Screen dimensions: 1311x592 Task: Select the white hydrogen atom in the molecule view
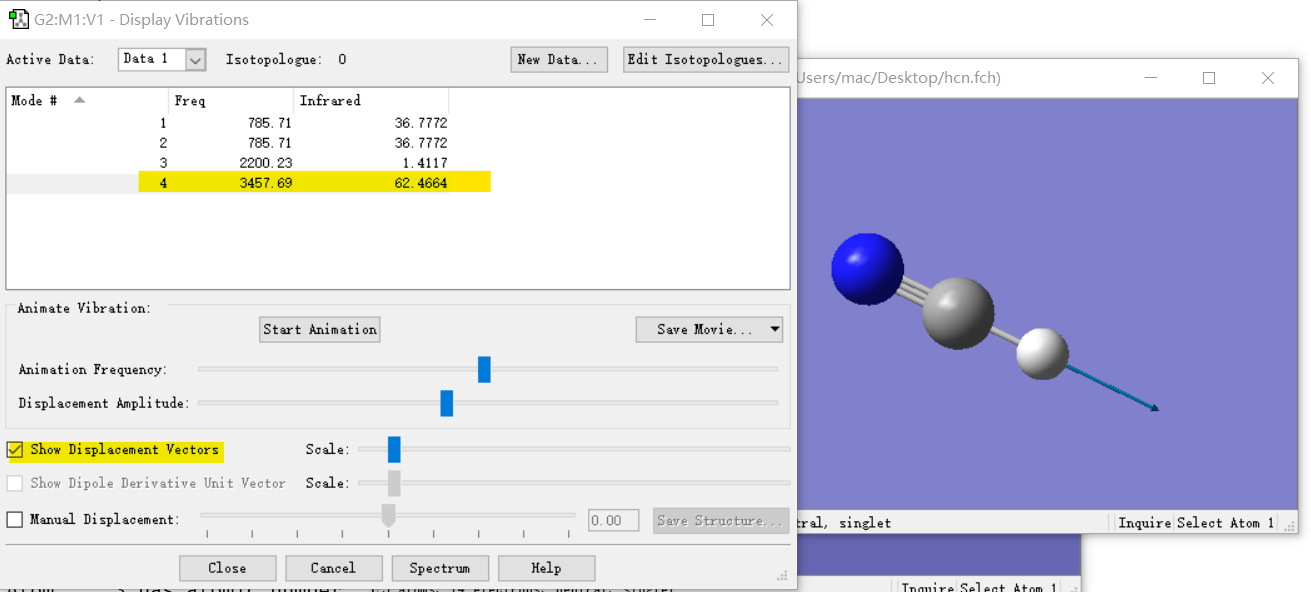pos(1042,354)
